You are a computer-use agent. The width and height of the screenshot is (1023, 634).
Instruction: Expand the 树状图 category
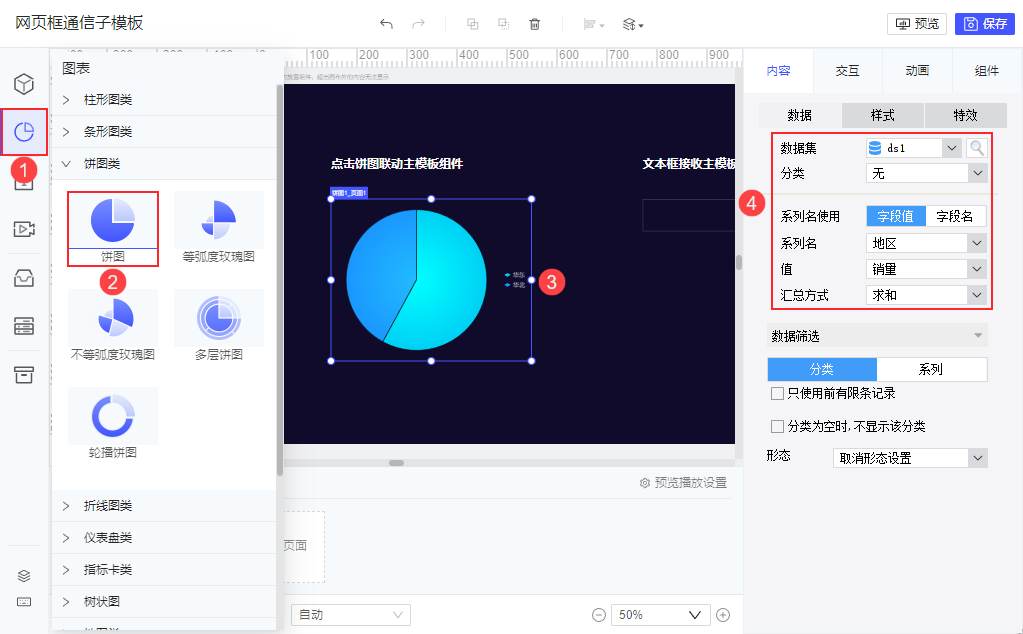[x=164, y=601]
